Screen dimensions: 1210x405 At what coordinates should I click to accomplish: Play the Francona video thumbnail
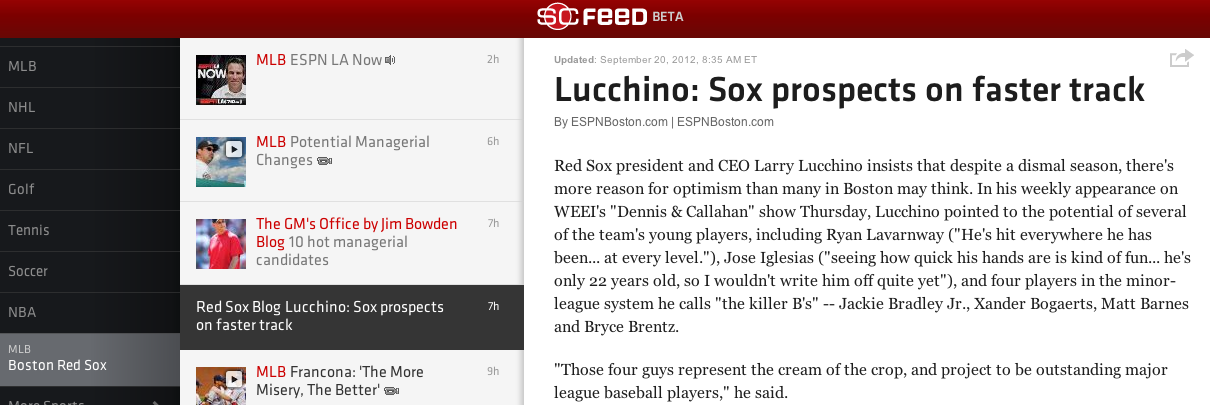click(221, 386)
